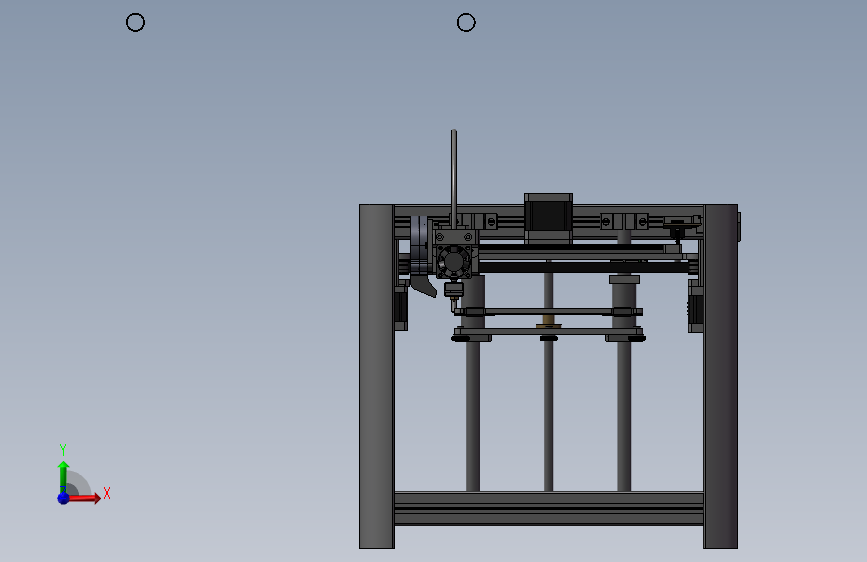Select the extruder cooling fan
Image resolution: width=867 pixels, height=562 pixels.
(454, 261)
